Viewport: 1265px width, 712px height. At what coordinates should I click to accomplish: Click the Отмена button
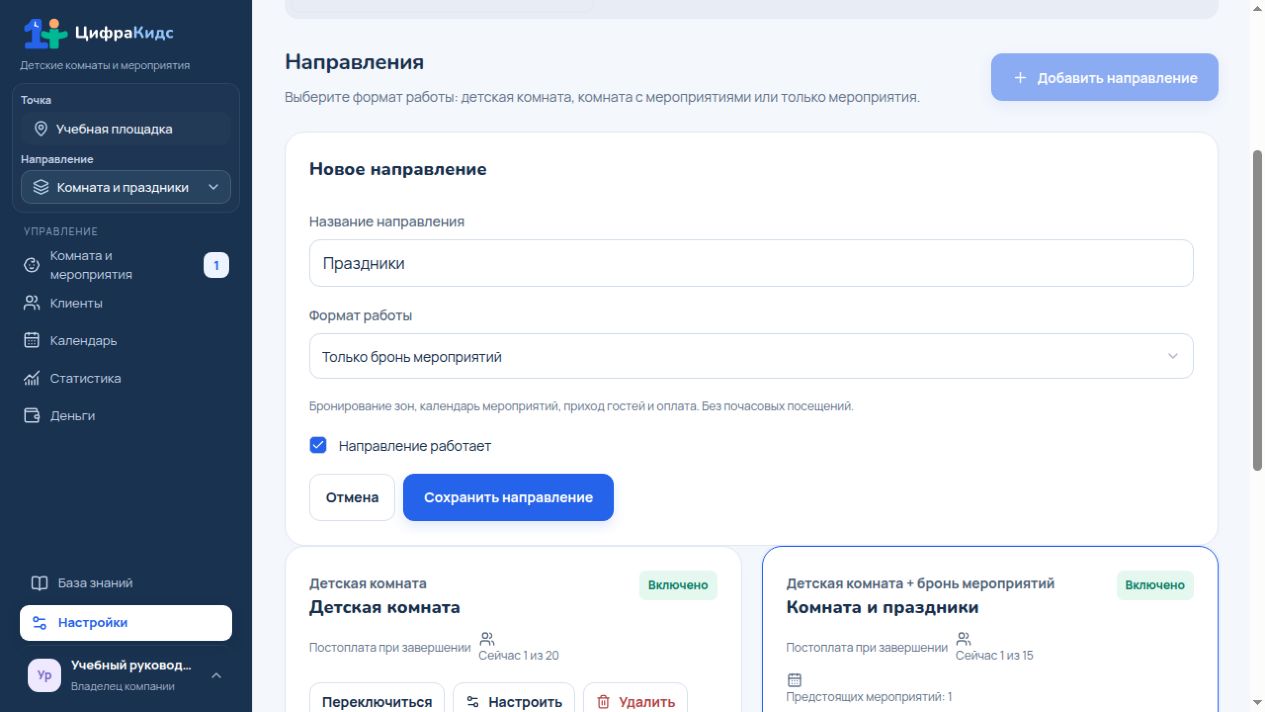352,497
